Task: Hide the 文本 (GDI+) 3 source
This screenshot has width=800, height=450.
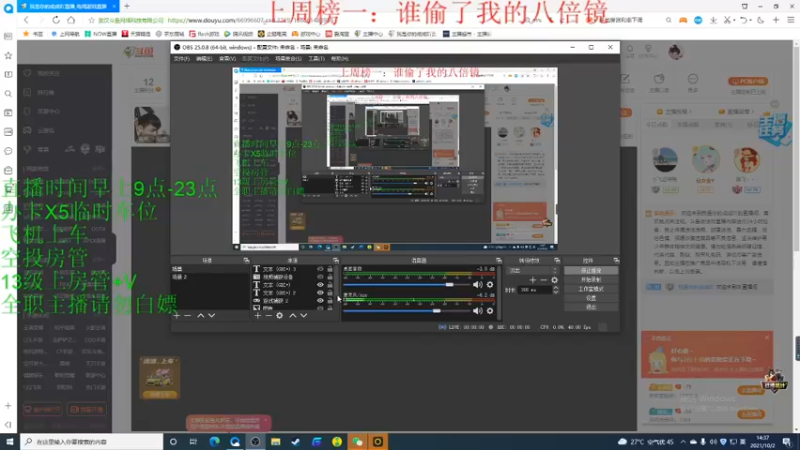Action: [320, 269]
